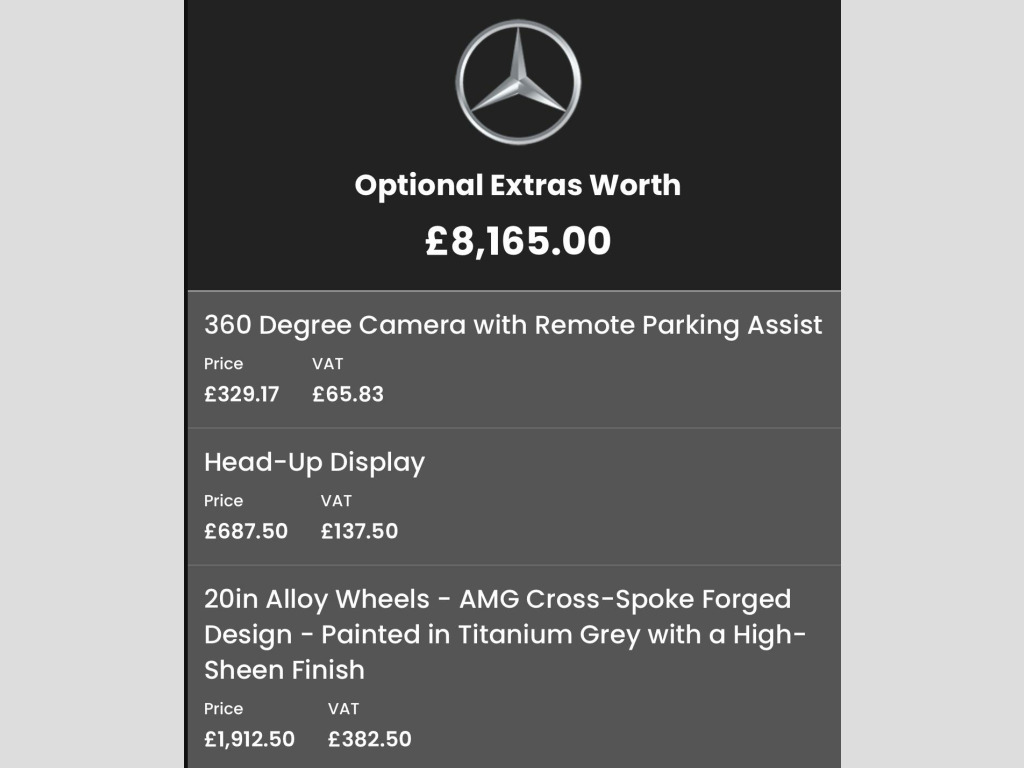
Task: Click the £8,165.00 total value
Action: coord(518,241)
